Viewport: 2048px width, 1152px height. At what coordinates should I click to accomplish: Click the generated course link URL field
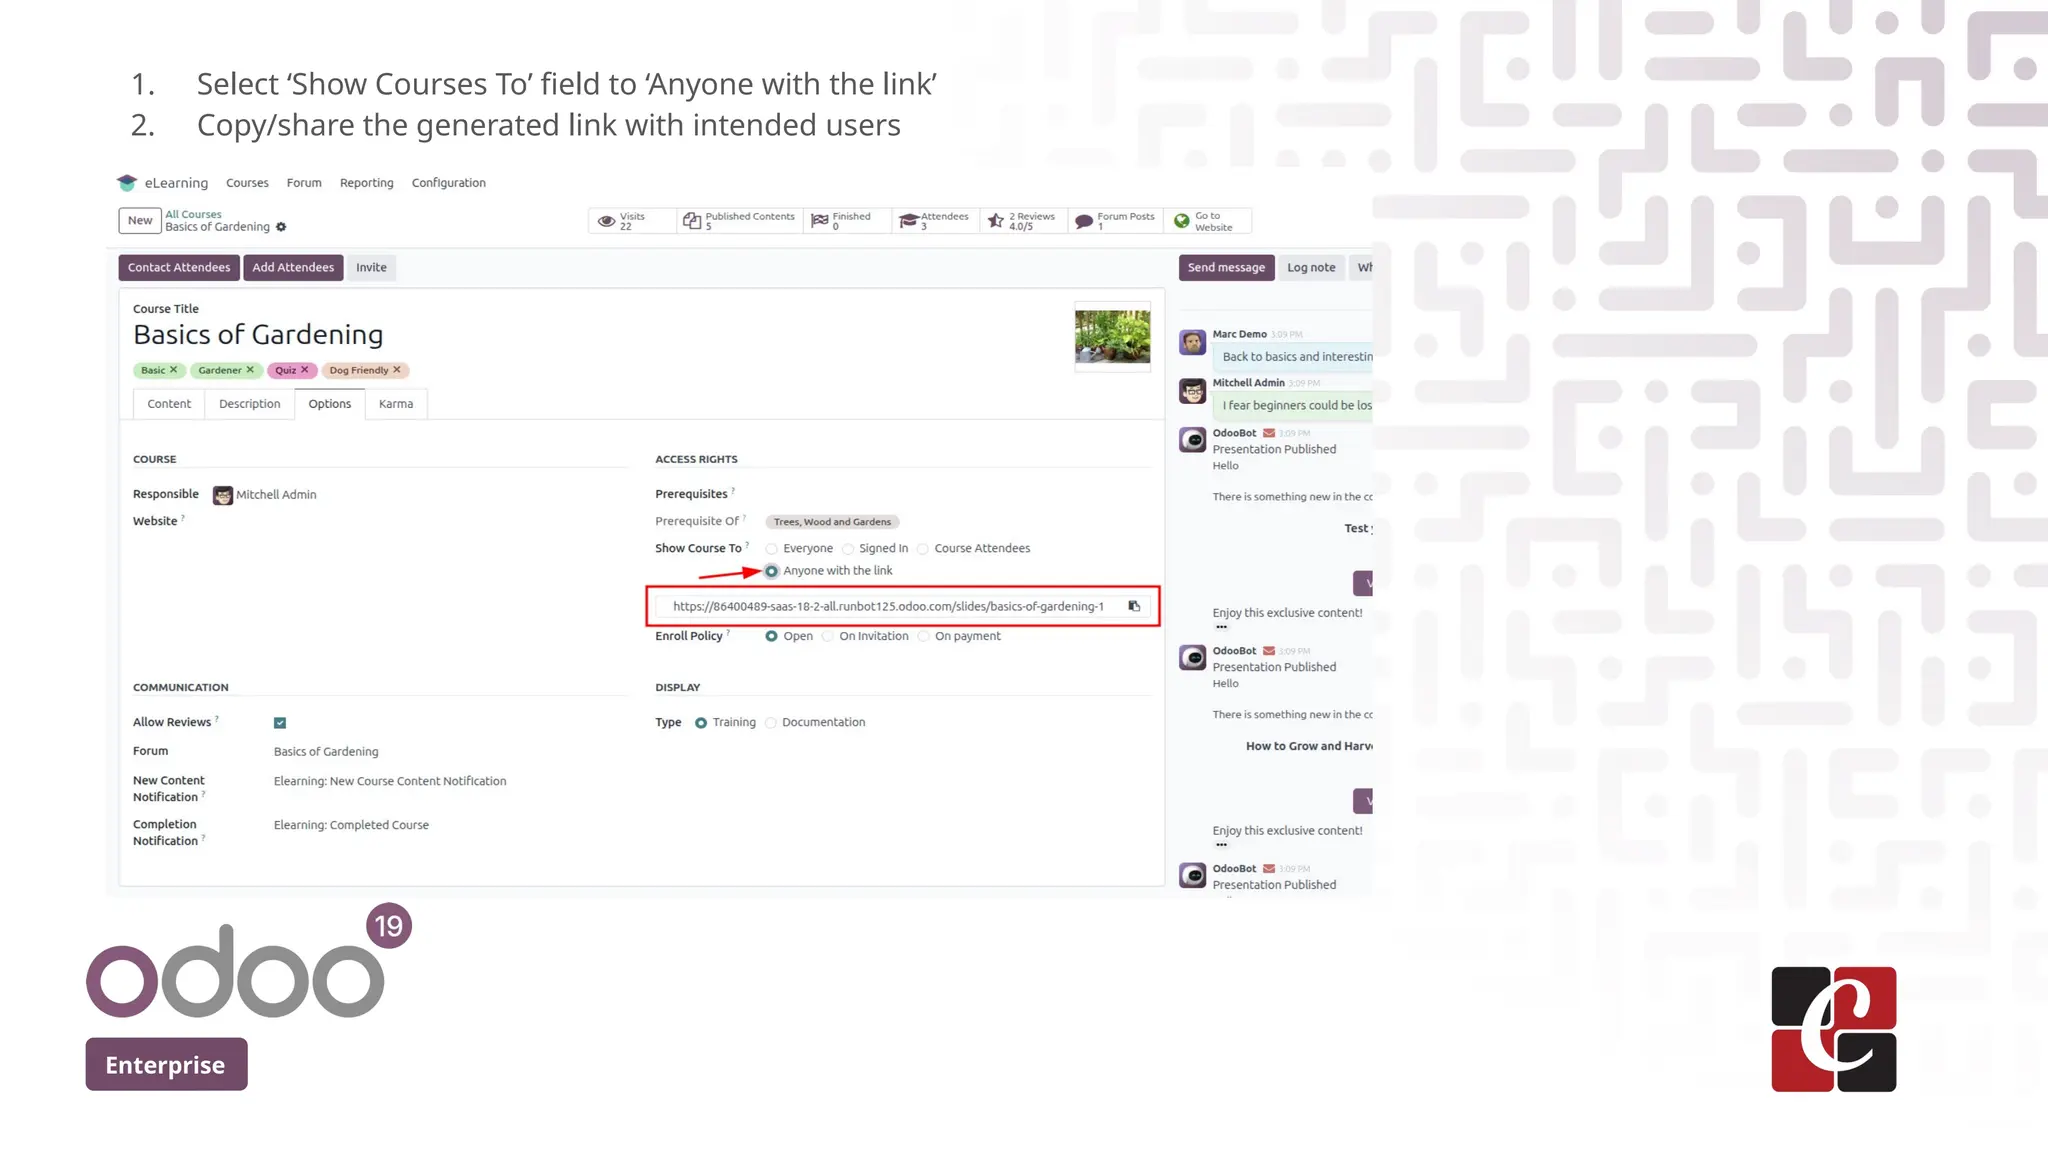pos(888,607)
